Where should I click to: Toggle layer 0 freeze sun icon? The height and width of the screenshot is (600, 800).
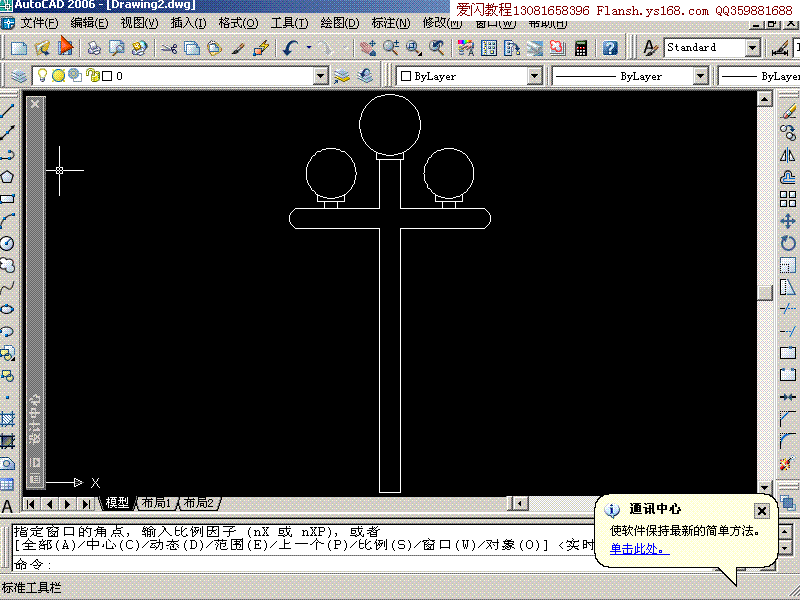59,76
